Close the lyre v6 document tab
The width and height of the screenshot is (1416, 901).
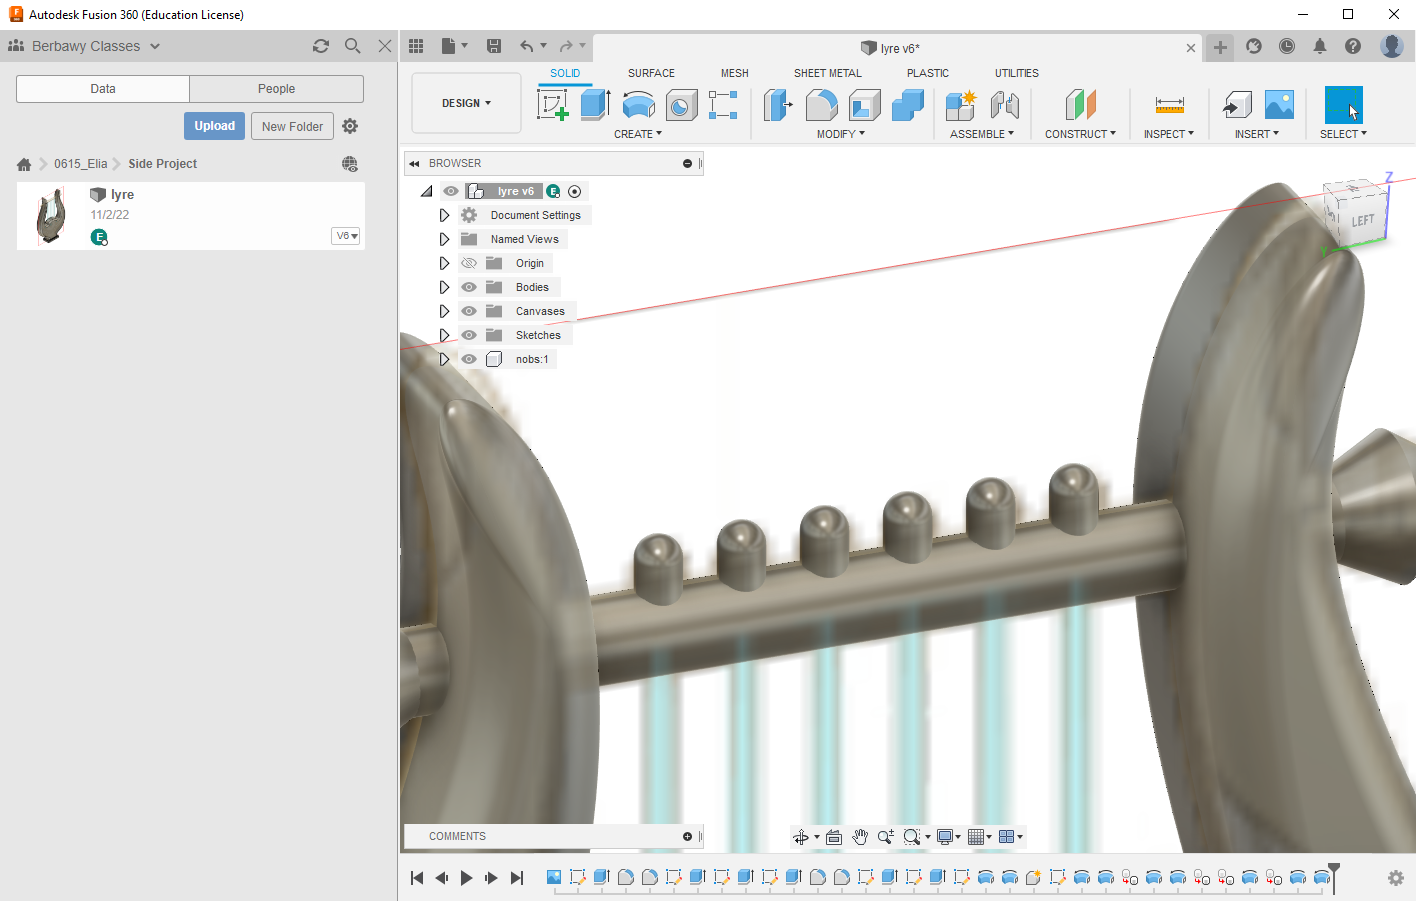1191,48
